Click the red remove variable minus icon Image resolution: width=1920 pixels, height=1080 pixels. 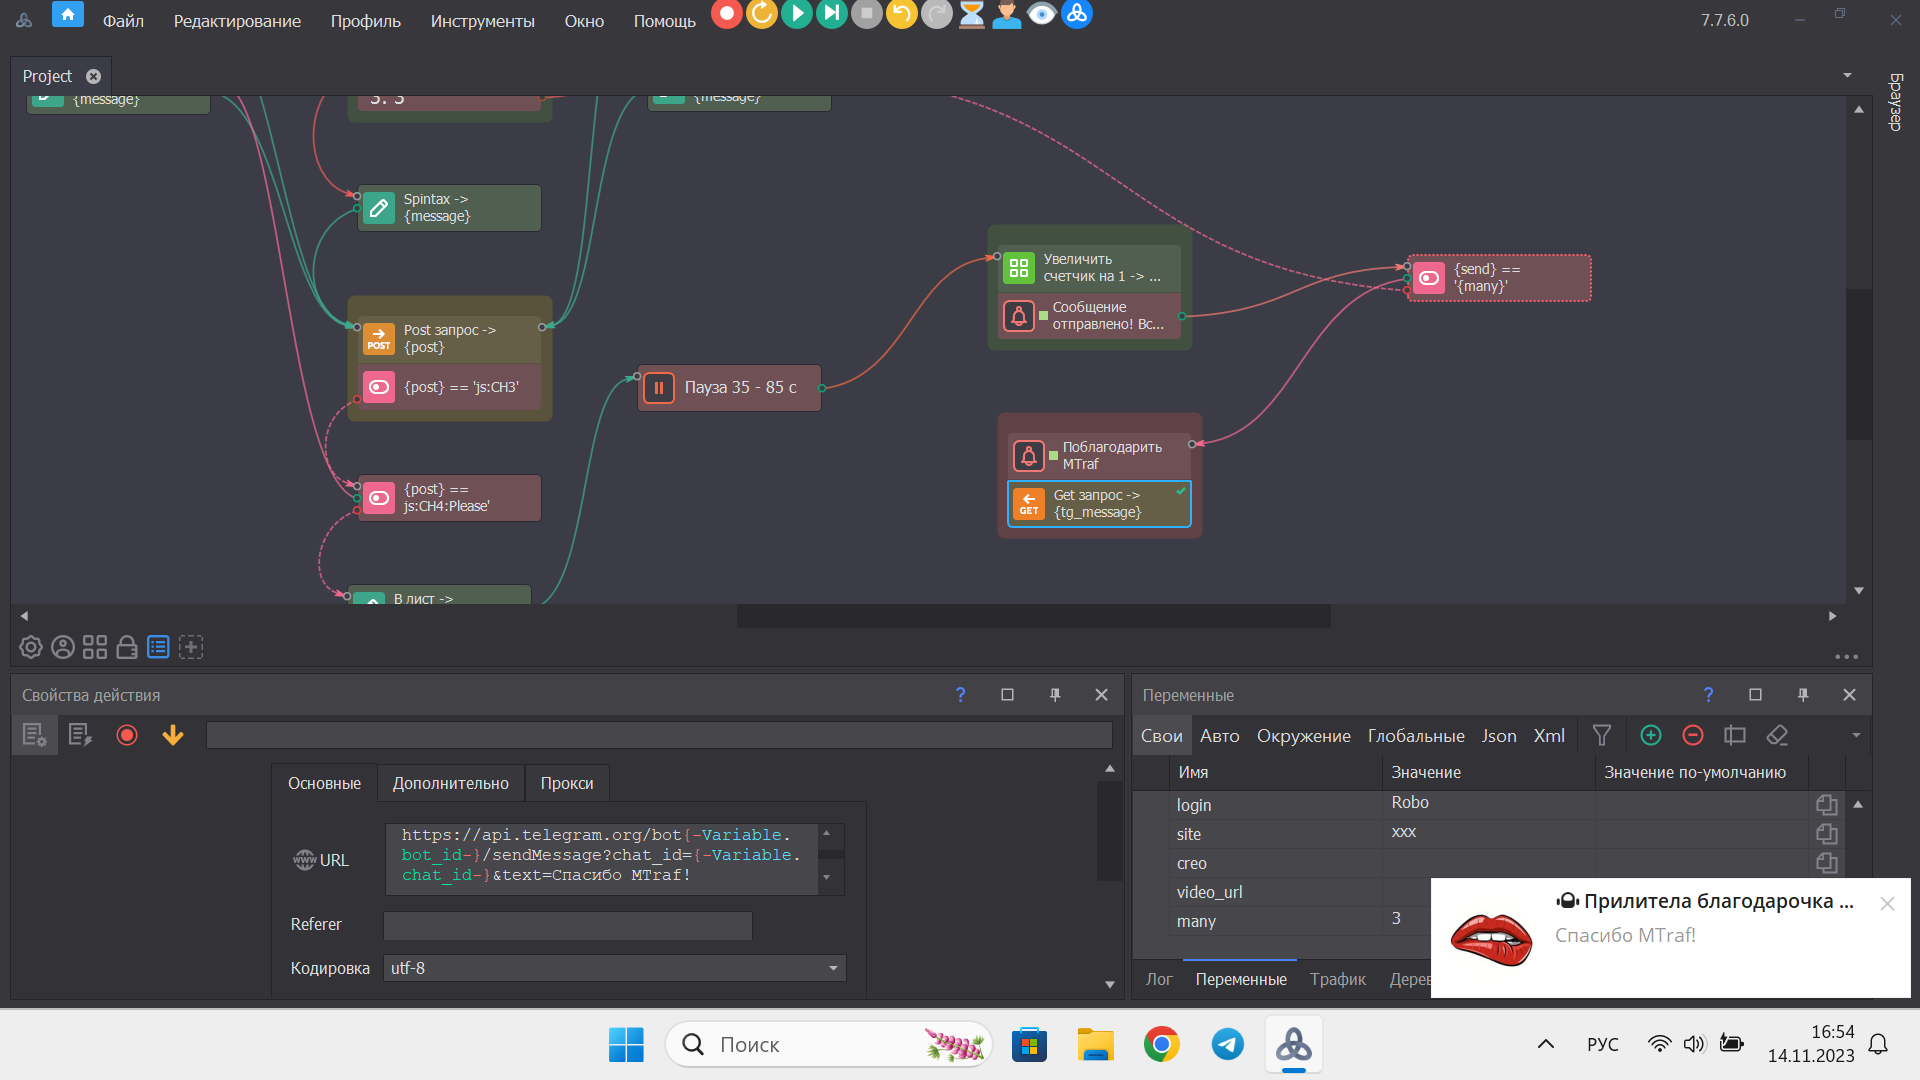1693,736
